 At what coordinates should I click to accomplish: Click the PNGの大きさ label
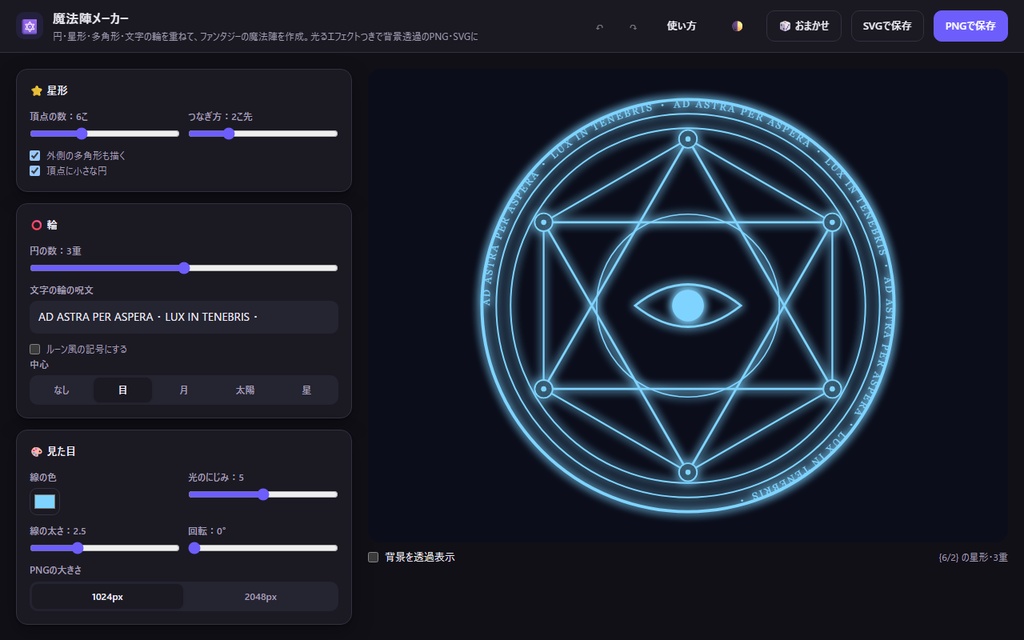point(56,570)
